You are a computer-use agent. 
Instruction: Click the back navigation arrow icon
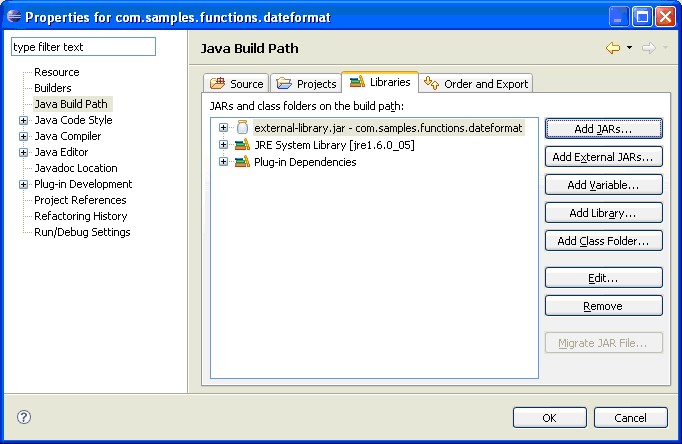[x=613, y=48]
